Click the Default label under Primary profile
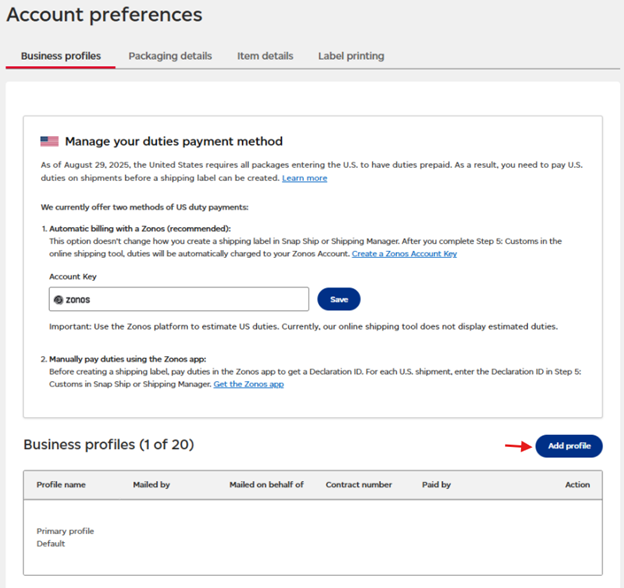The height and width of the screenshot is (588, 624). pos(51,544)
